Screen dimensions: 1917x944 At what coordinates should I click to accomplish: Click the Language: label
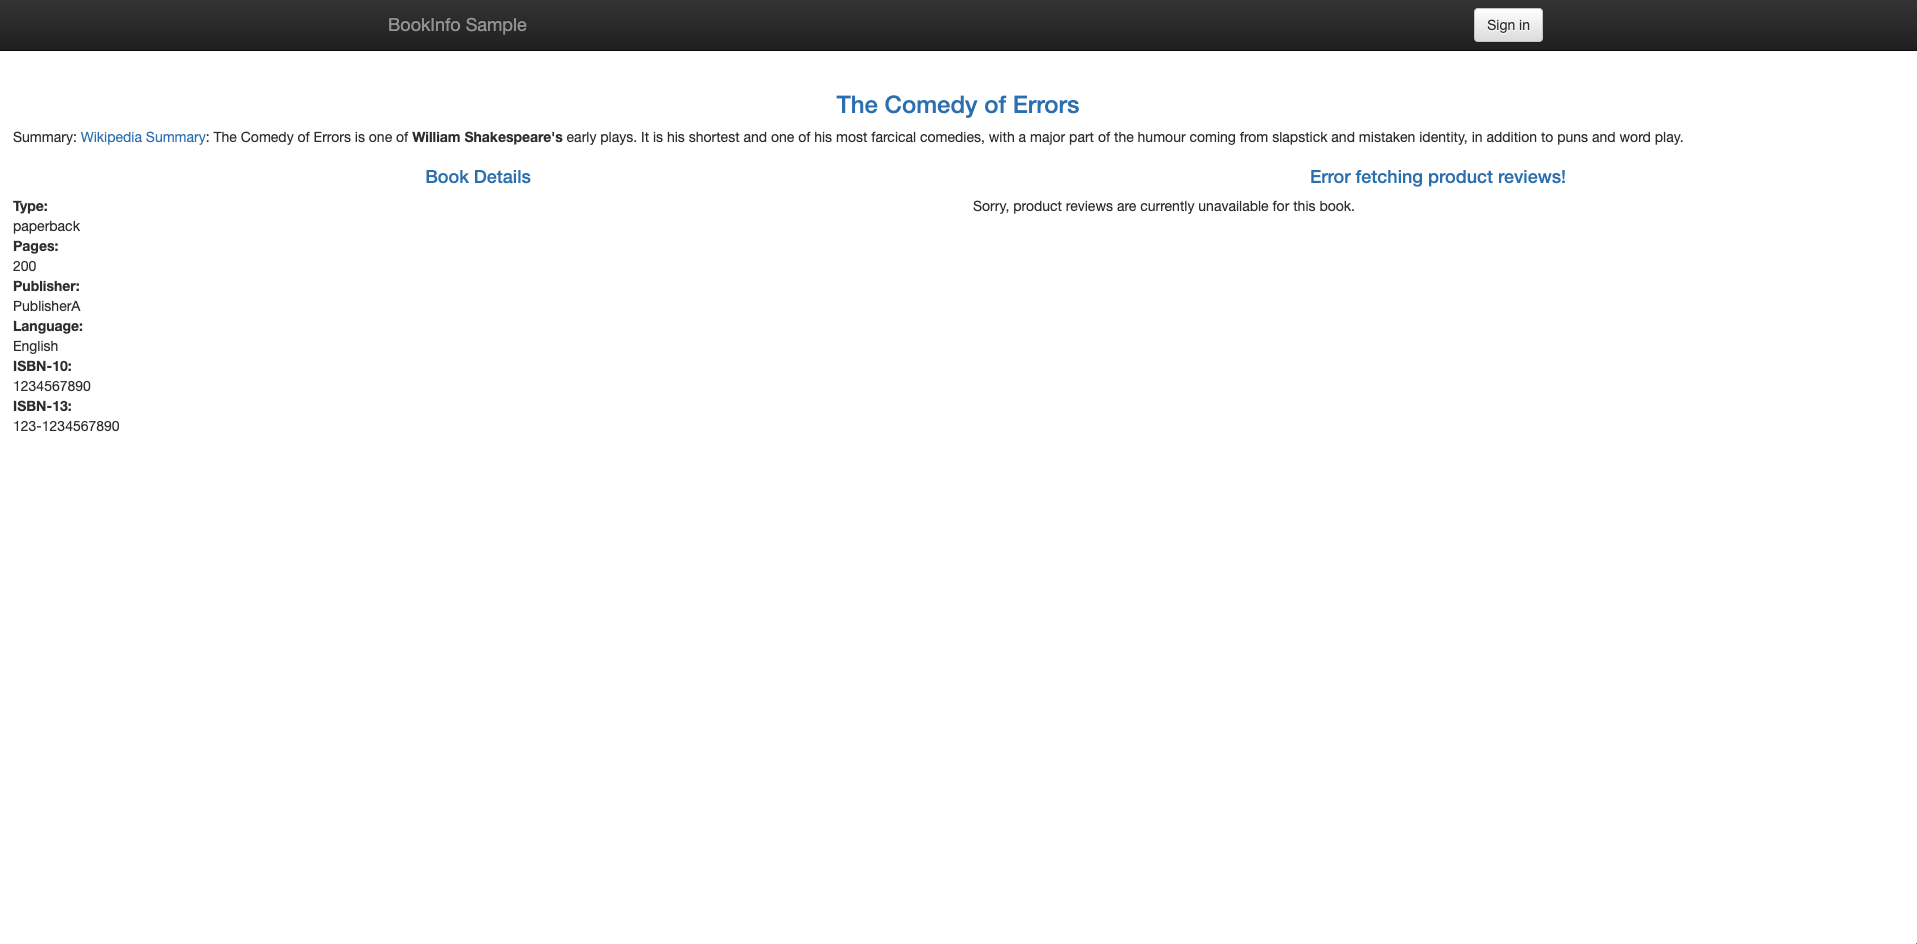tap(48, 326)
